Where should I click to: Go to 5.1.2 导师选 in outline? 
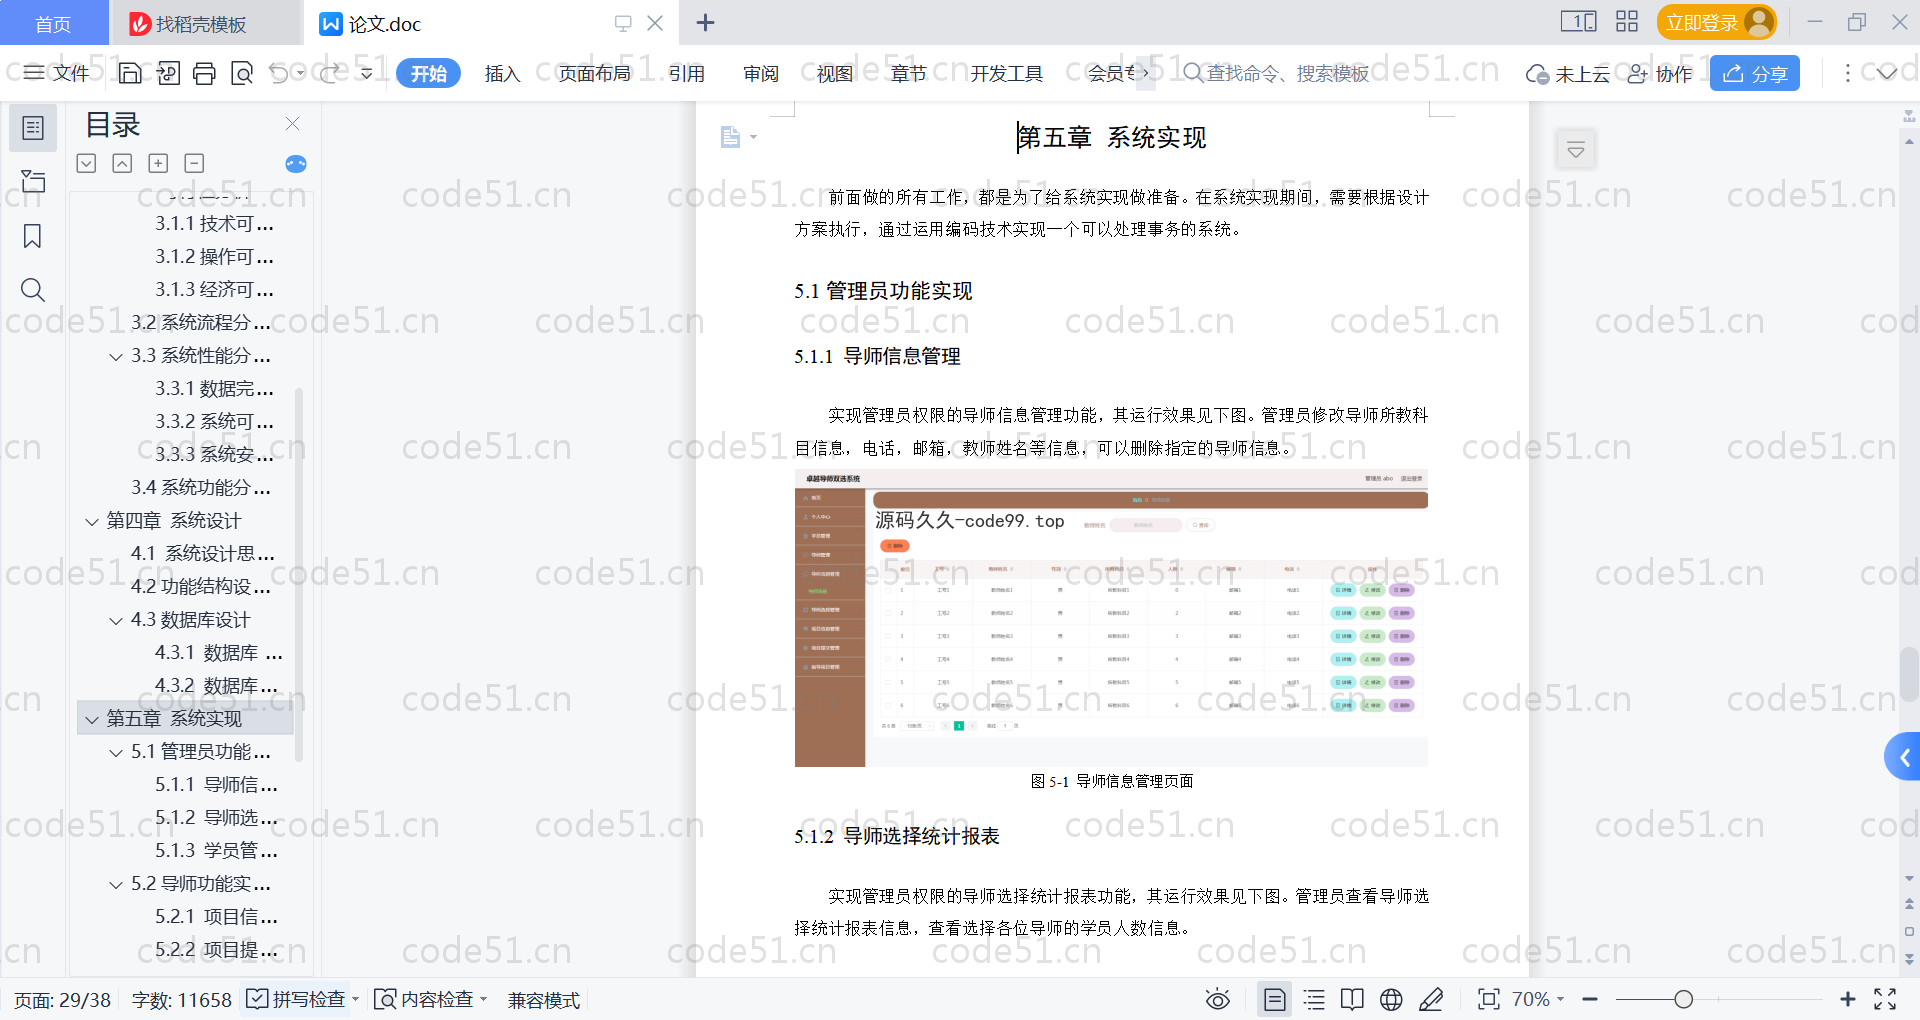pyautogui.click(x=216, y=818)
